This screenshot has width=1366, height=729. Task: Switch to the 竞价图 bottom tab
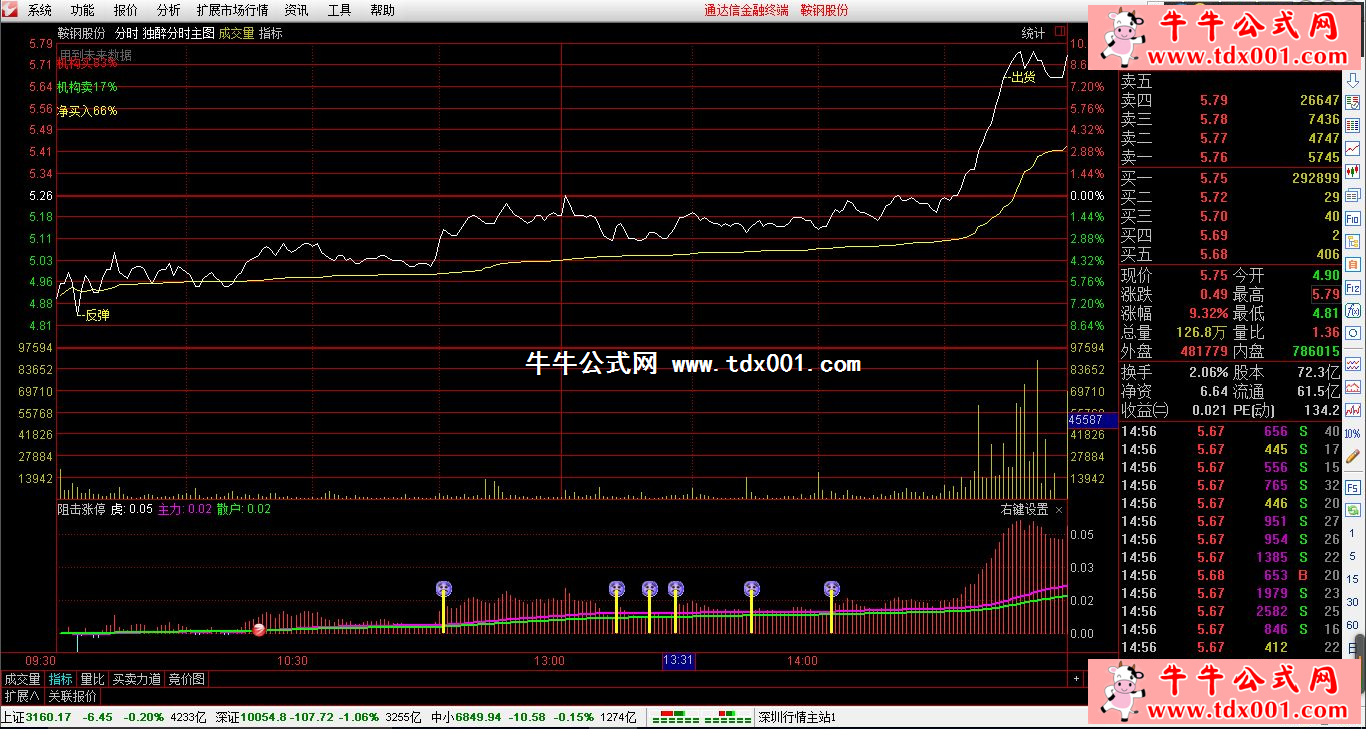(x=186, y=679)
